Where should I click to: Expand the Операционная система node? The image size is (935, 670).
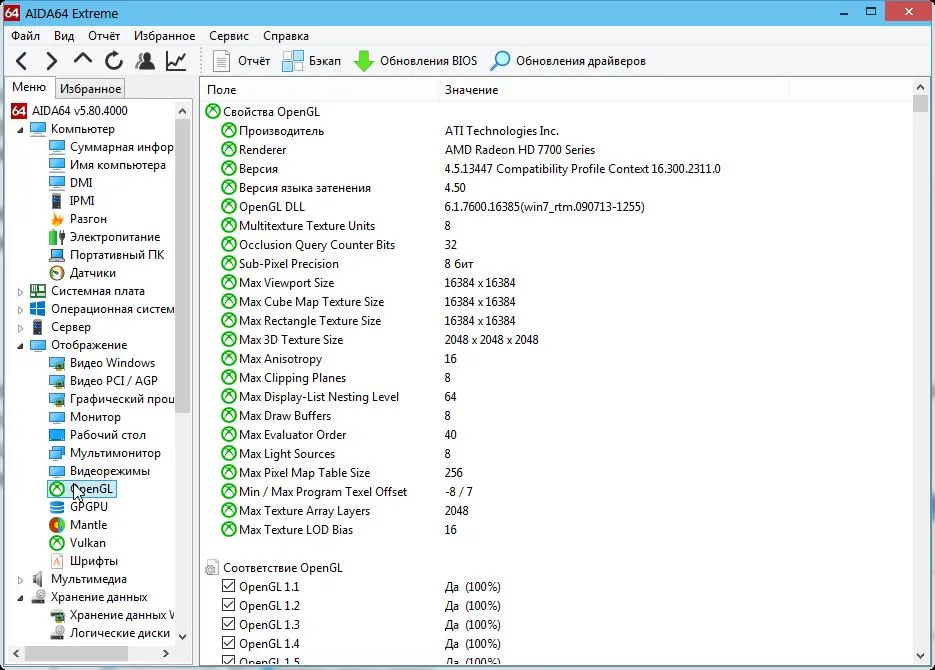(x=20, y=310)
